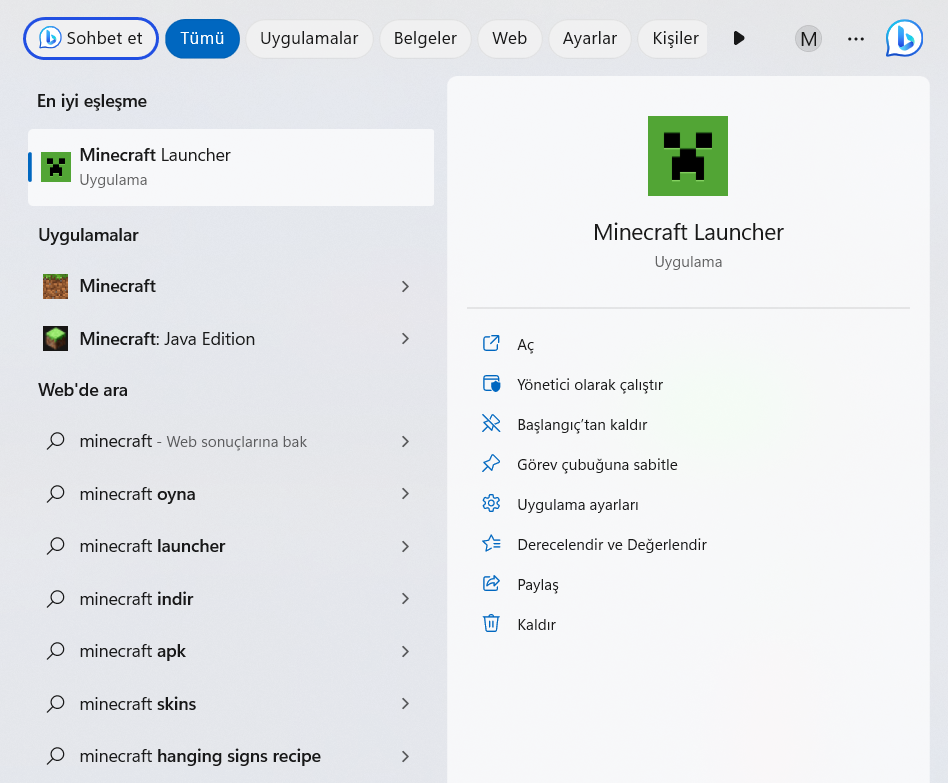Click the Aç open action
The height and width of the screenshot is (783, 948).
point(525,345)
